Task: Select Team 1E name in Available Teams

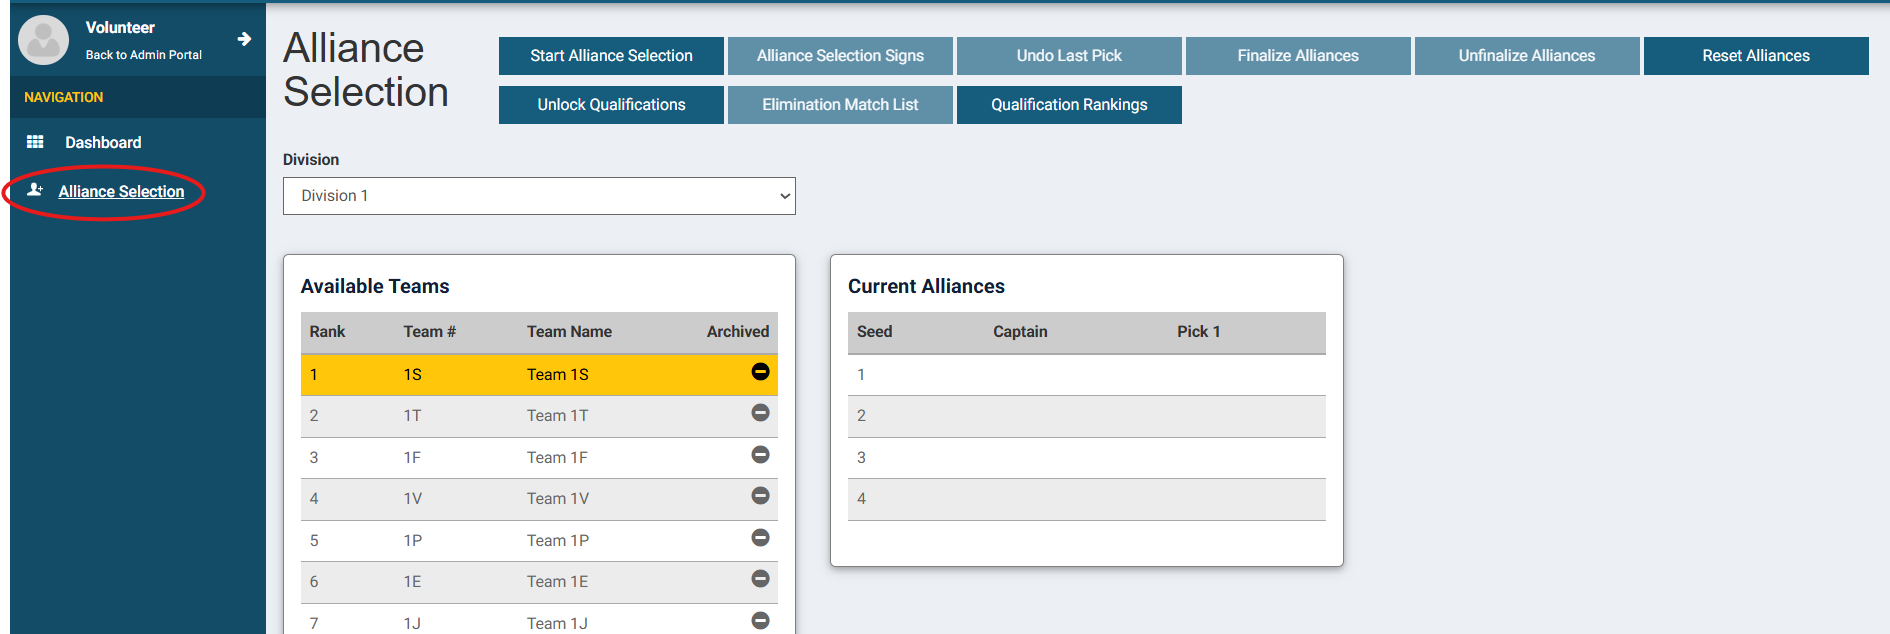Action: click(x=558, y=582)
